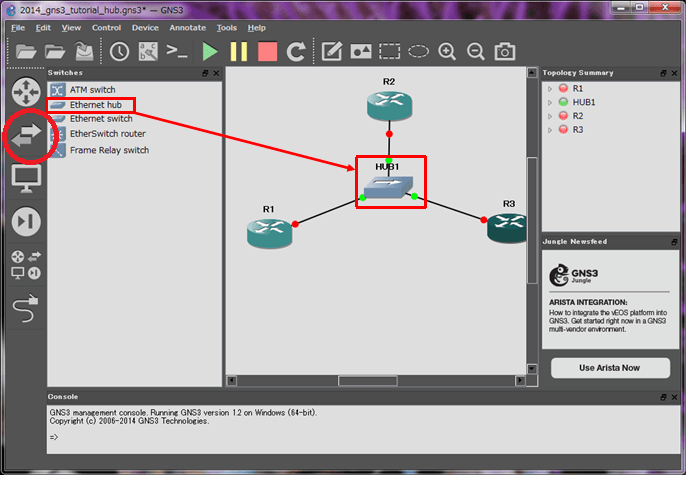Close the Switches panel

click(x=216, y=73)
